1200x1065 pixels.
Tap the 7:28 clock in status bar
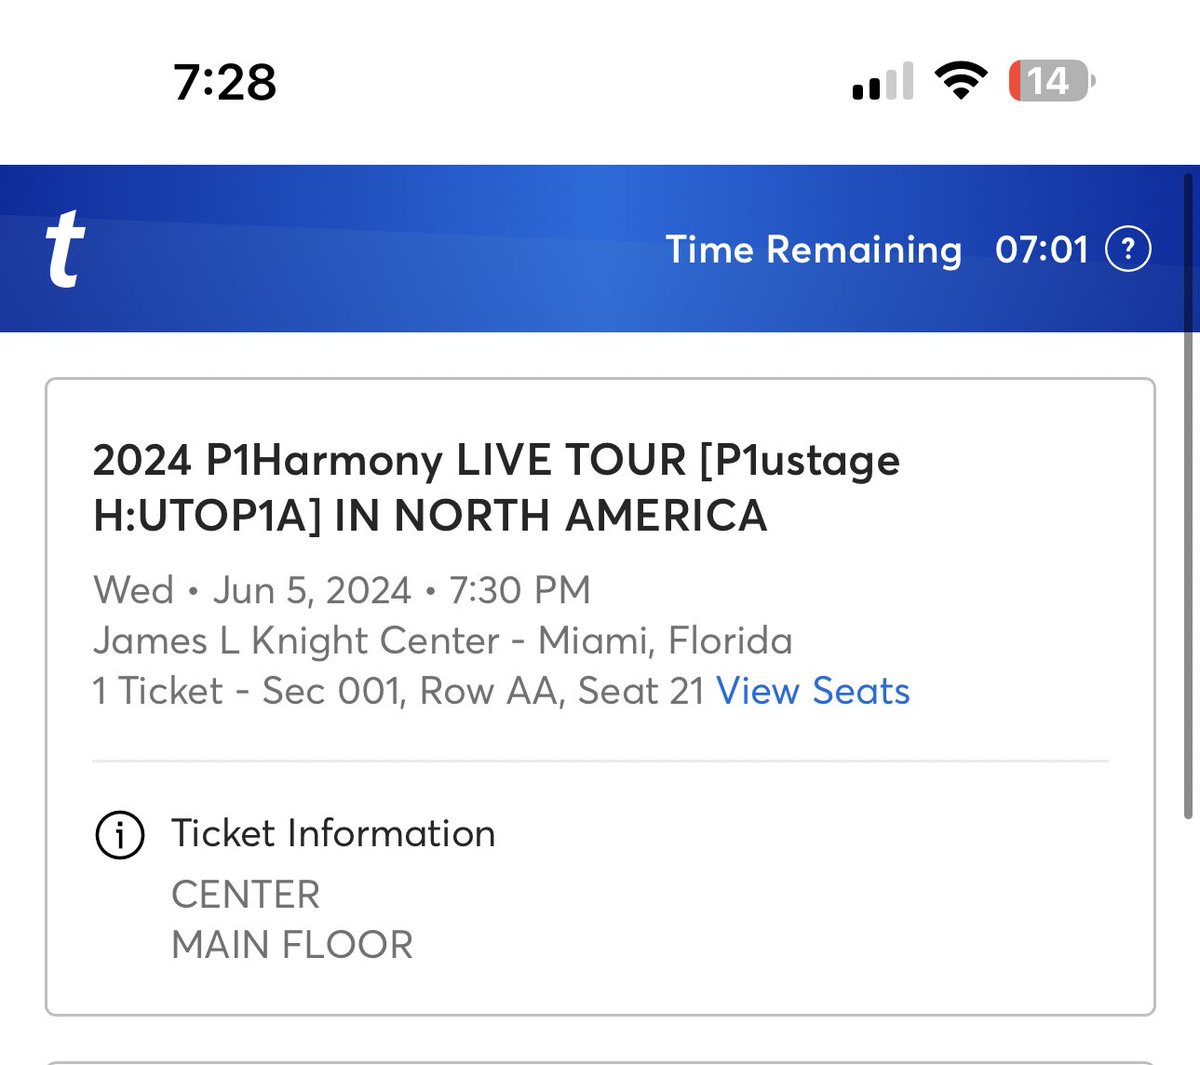225,82
